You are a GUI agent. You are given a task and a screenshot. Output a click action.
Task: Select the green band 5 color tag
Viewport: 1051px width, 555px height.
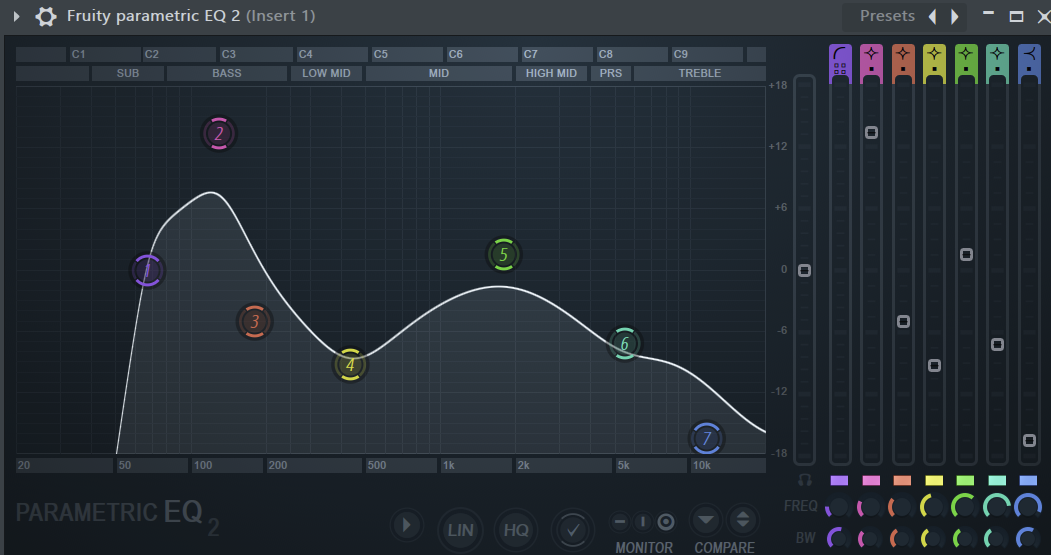point(965,481)
